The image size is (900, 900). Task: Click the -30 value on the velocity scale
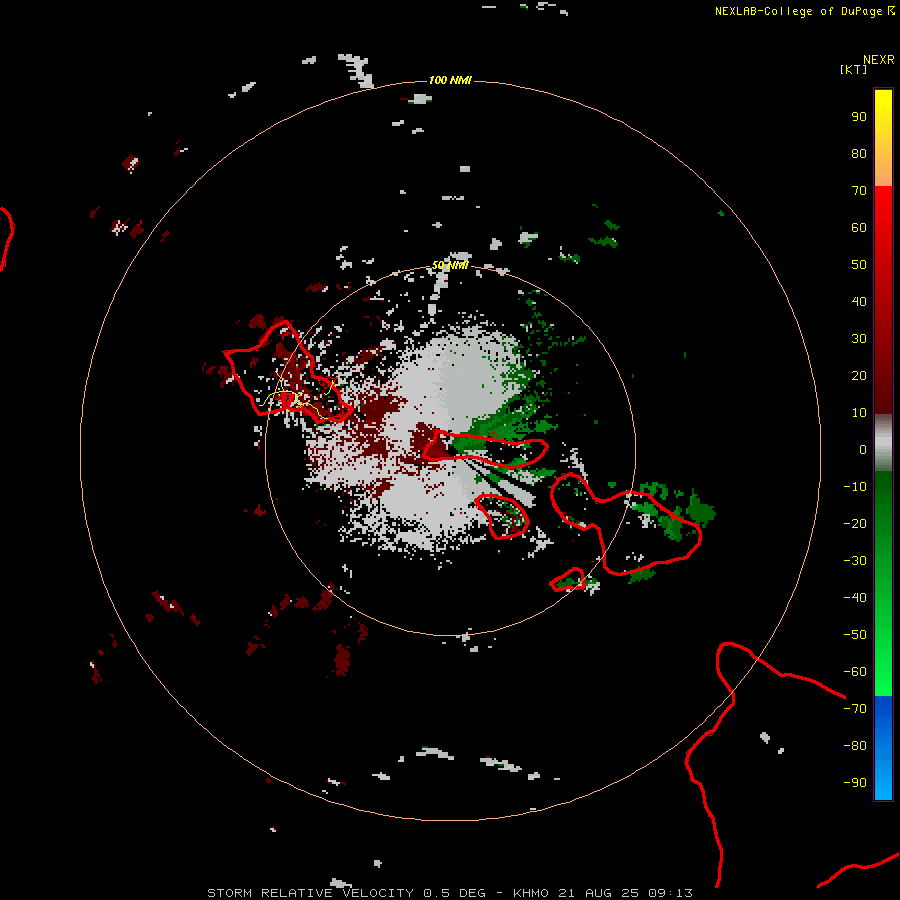click(855, 561)
